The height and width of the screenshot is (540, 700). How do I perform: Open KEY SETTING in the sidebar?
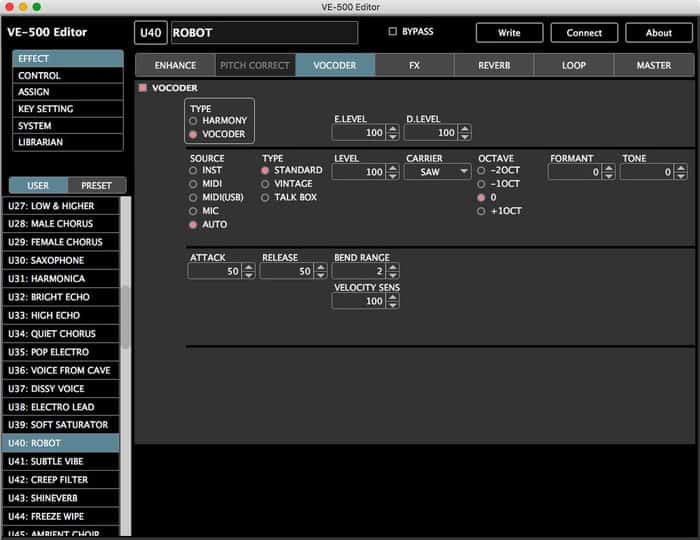(68, 109)
